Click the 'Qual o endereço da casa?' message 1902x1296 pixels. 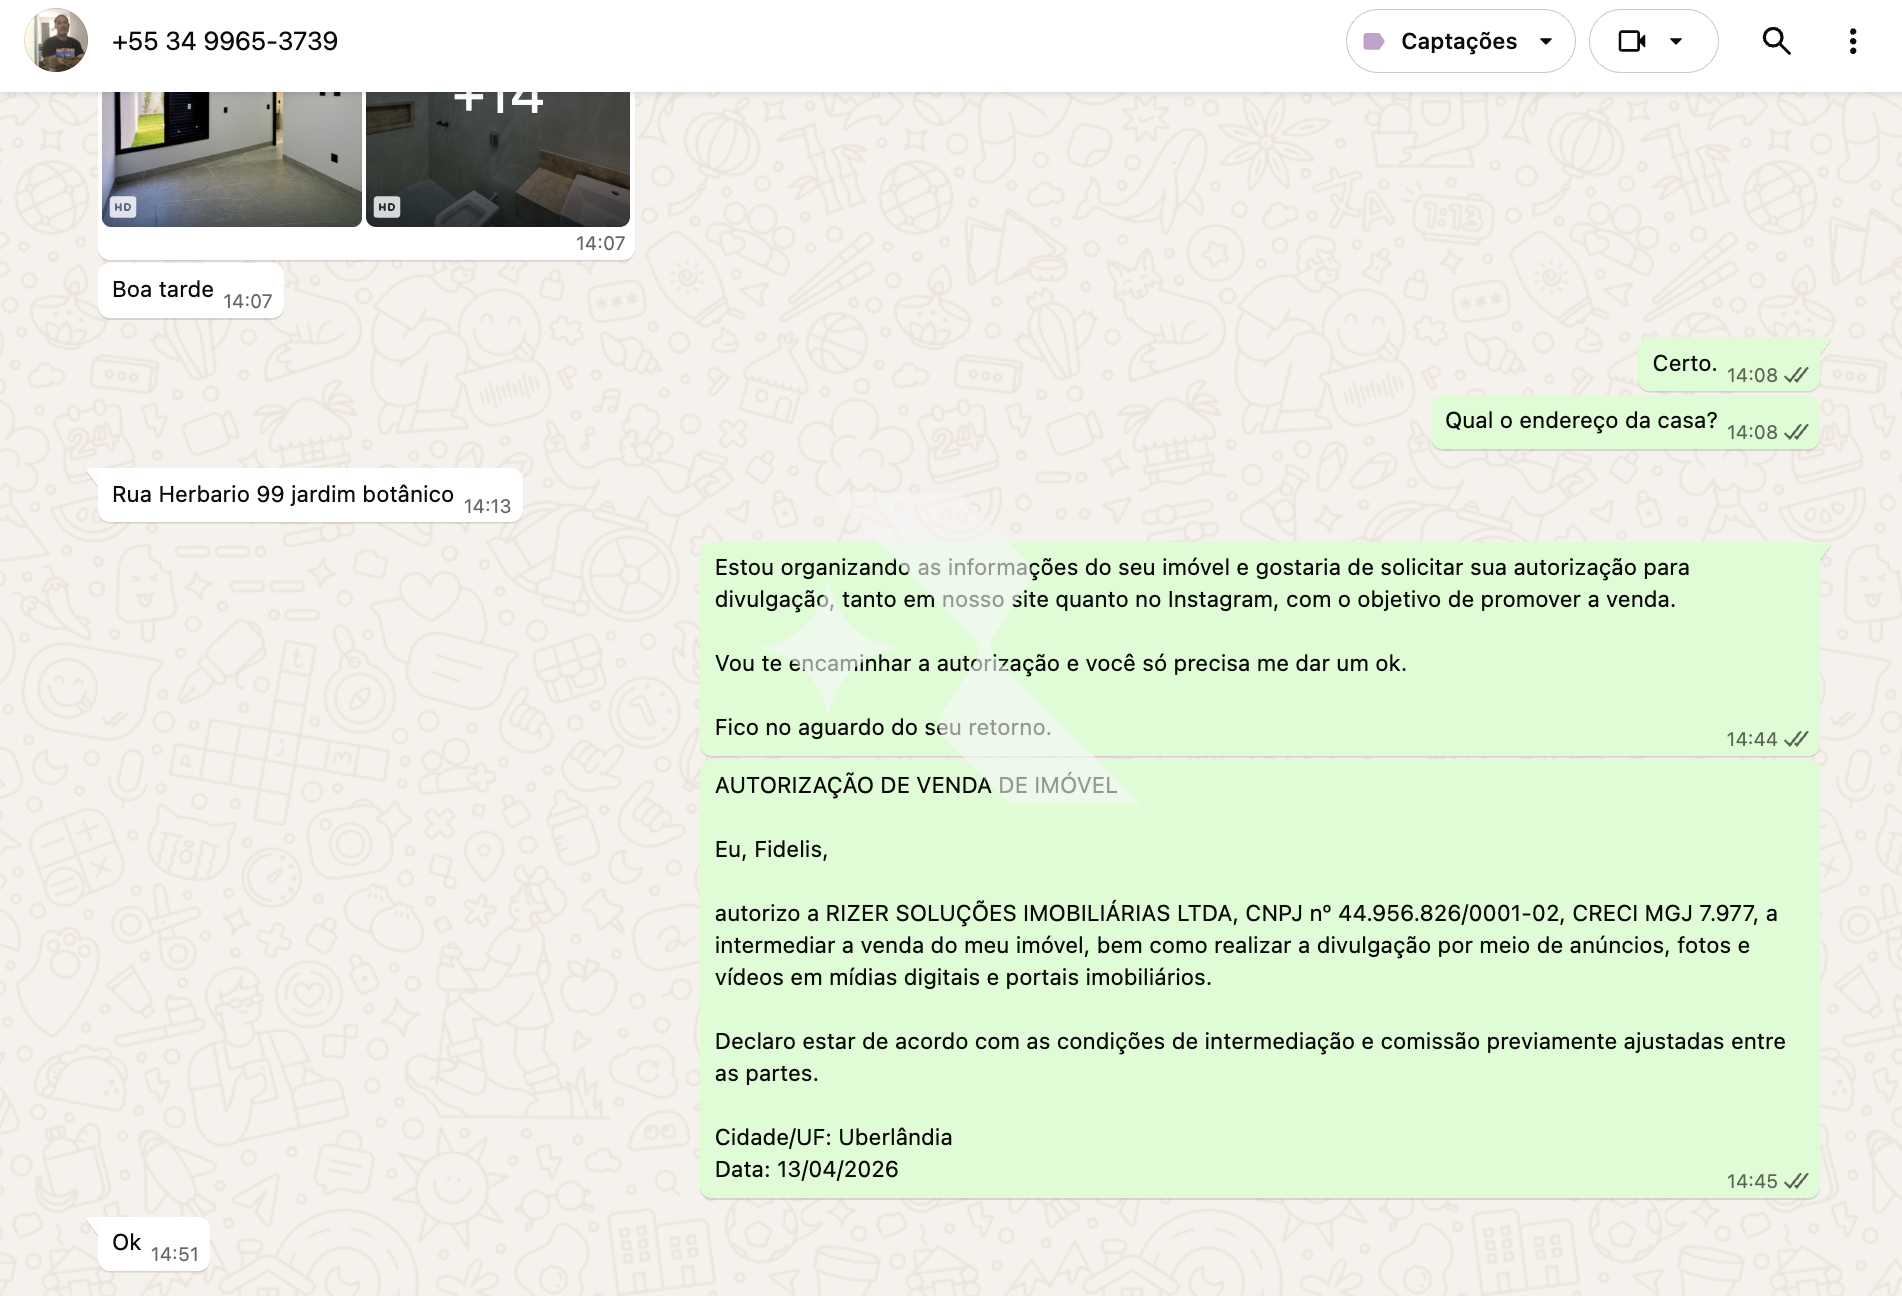point(1580,421)
